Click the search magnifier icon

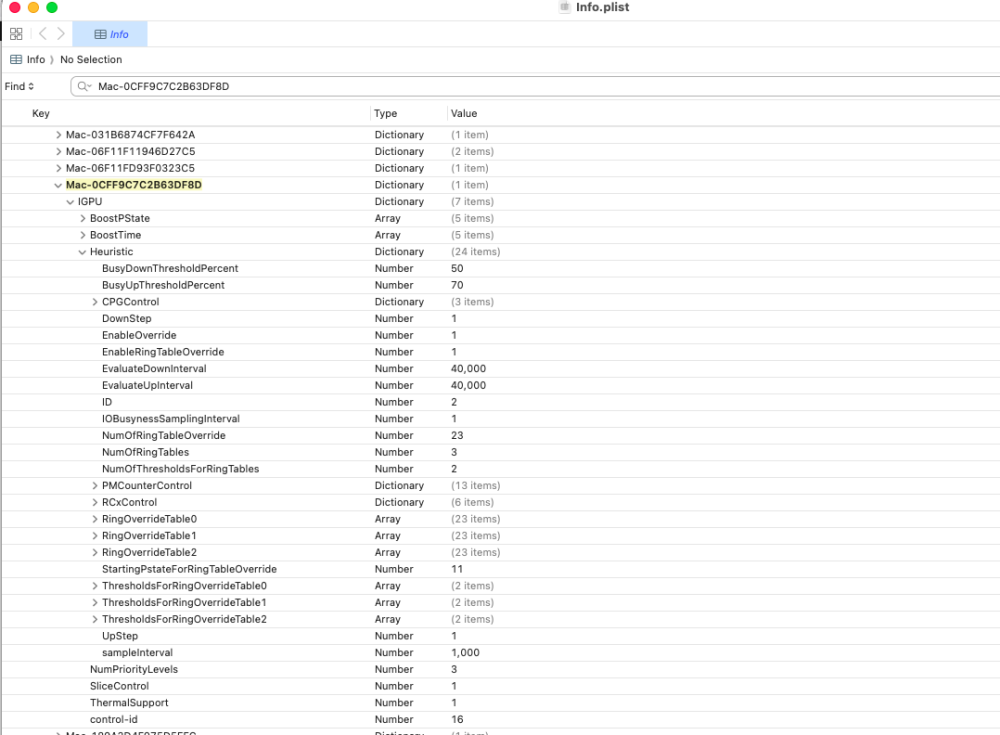84,86
